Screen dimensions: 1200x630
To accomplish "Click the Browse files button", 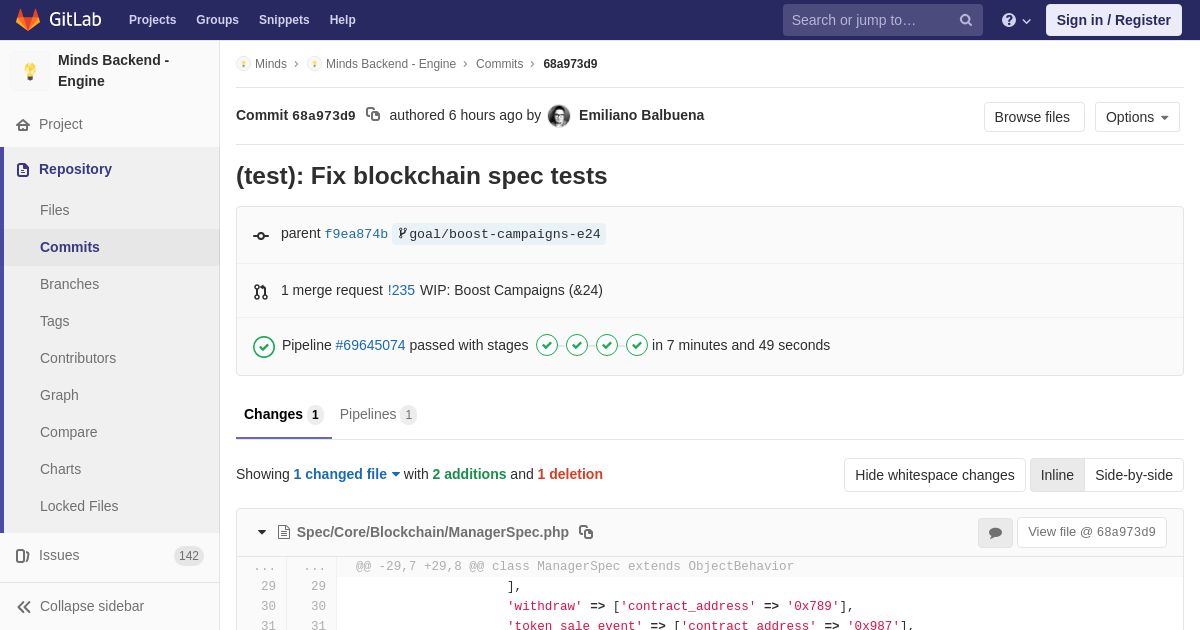I will pos(1034,117).
